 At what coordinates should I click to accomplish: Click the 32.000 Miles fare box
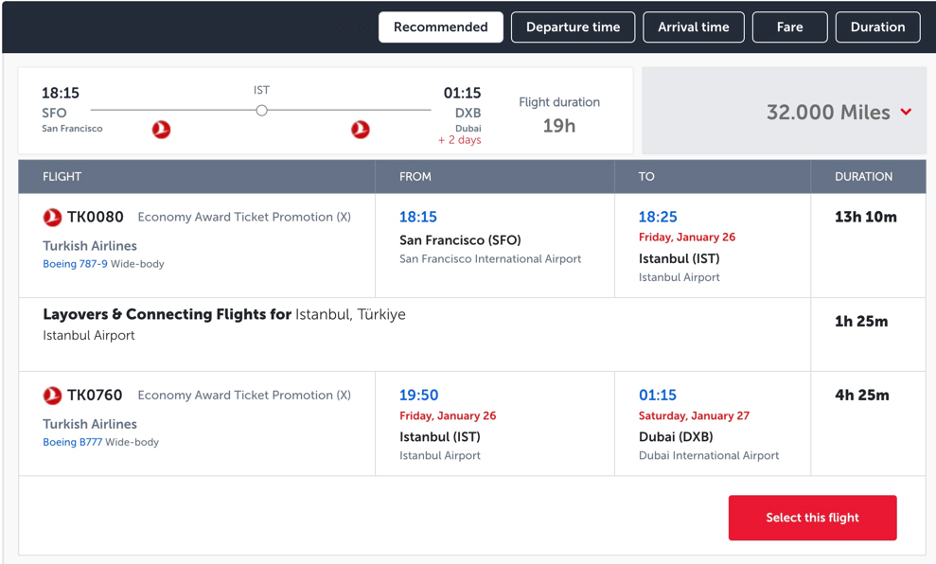tap(784, 111)
